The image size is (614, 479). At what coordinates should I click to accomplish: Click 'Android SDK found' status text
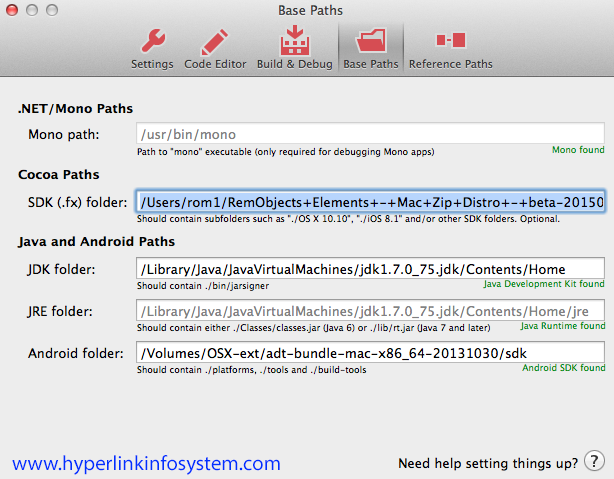[x=563, y=368]
